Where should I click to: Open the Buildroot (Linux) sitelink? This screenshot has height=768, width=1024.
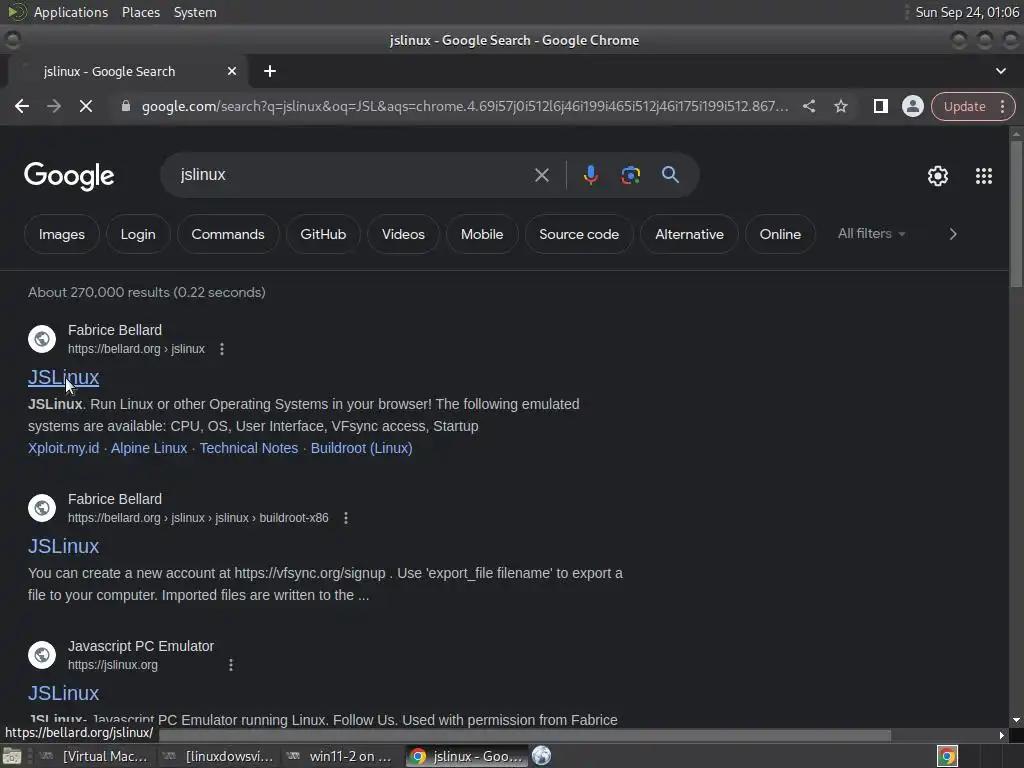[x=361, y=448]
